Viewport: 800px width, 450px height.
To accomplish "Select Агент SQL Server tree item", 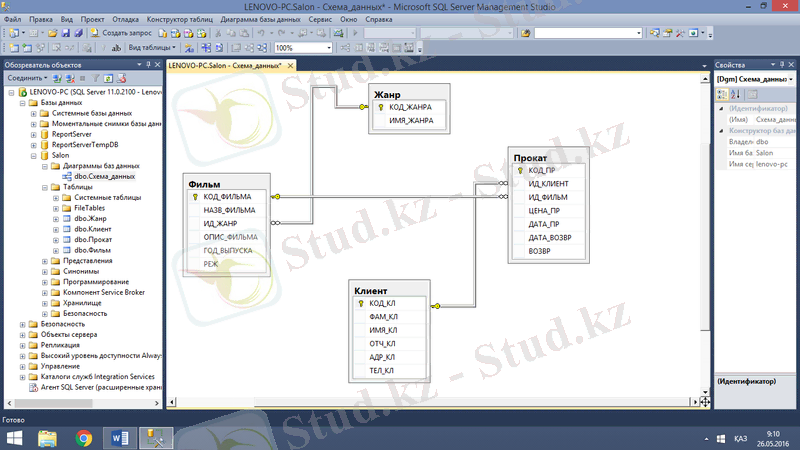I will coord(101,387).
